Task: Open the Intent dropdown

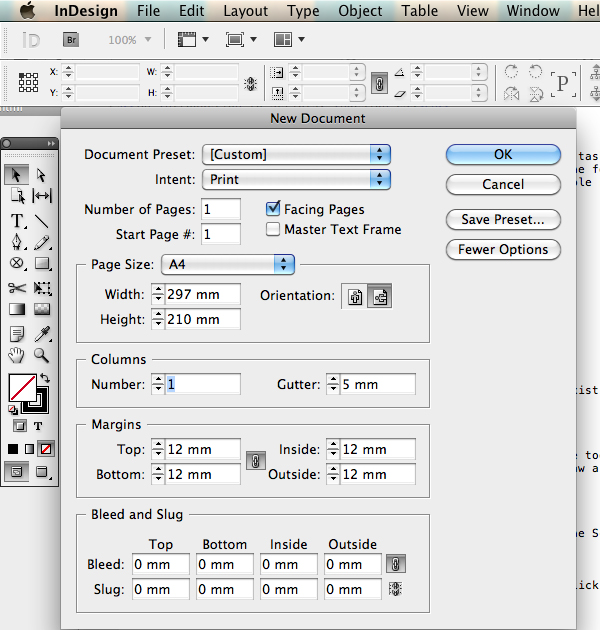Action: tap(297, 179)
